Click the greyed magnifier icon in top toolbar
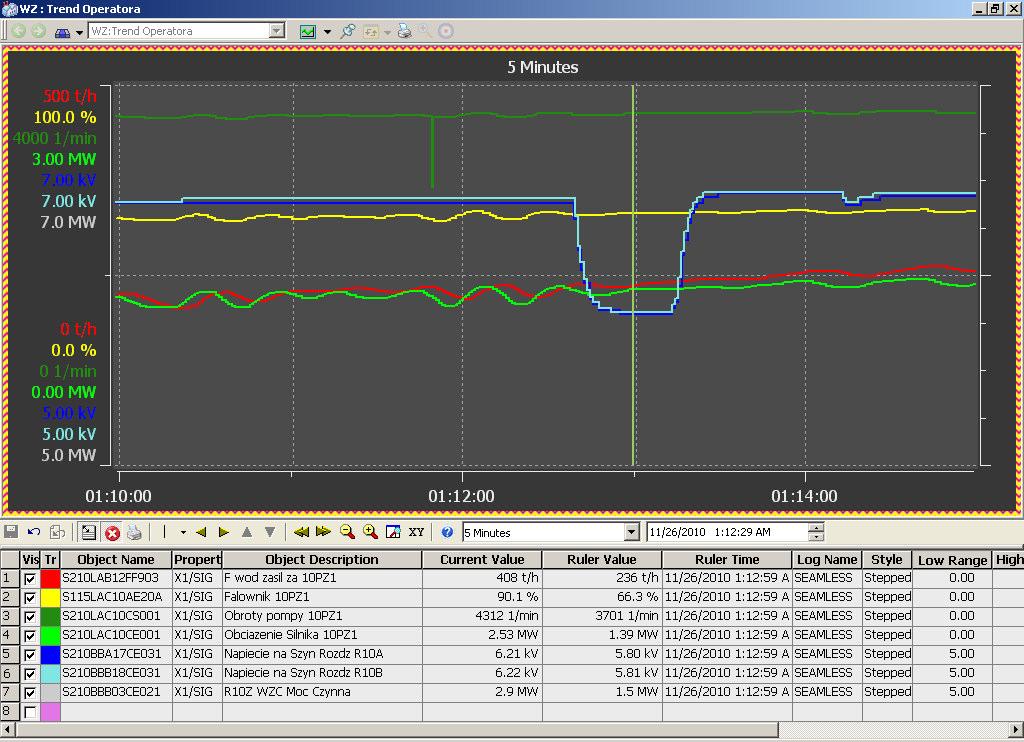 tap(425, 31)
